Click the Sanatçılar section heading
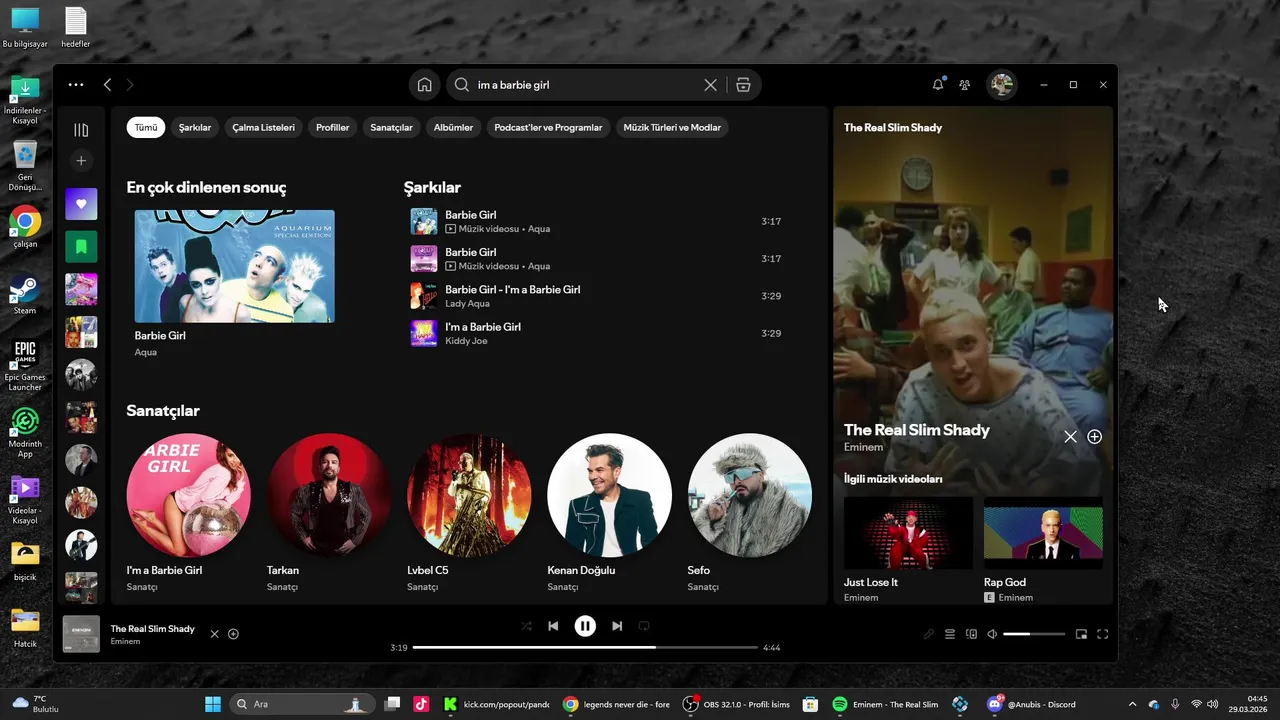 (x=163, y=411)
